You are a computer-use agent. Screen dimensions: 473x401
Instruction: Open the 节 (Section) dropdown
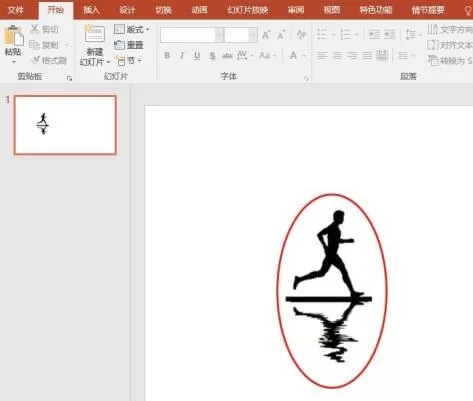(x=128, y=61)
